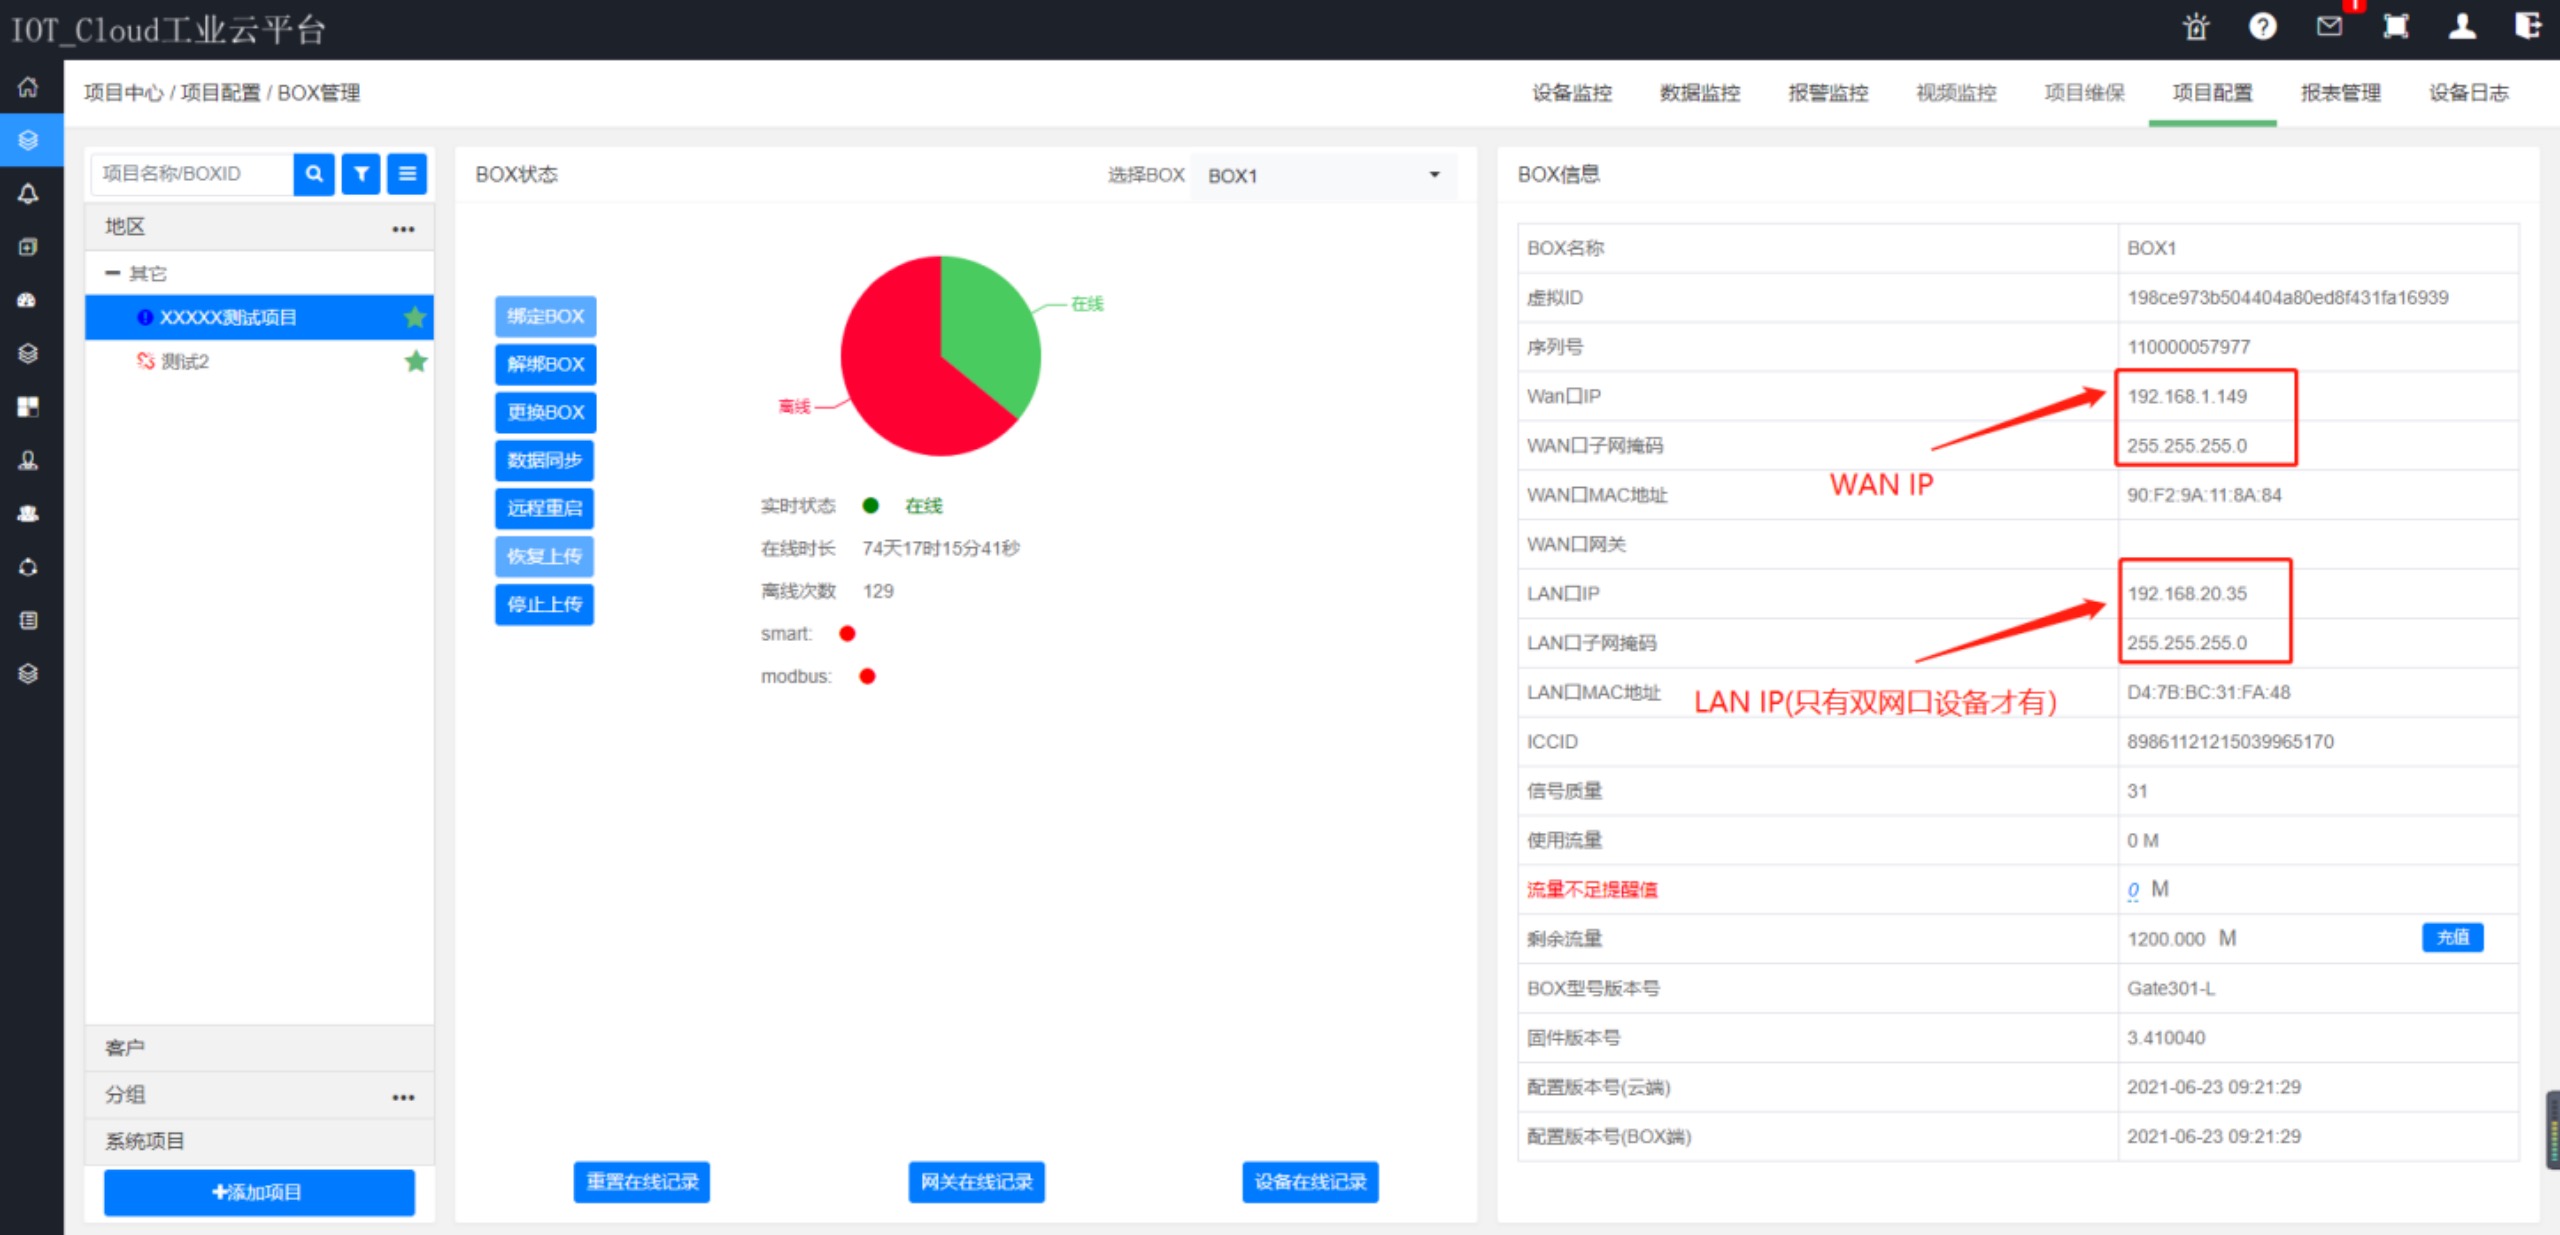Open the alarm light icon in header

pyautogui.click(x=2196, y=27)
